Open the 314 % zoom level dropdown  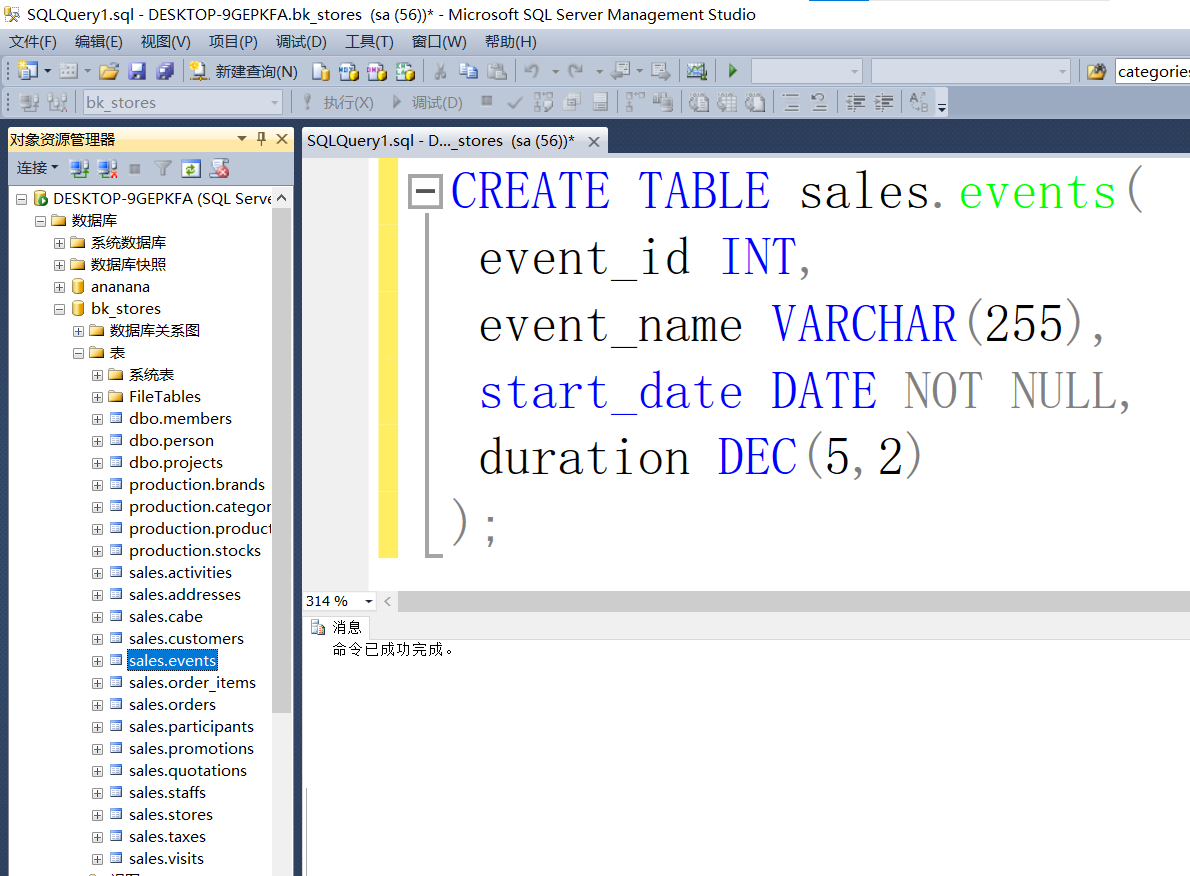369,601
